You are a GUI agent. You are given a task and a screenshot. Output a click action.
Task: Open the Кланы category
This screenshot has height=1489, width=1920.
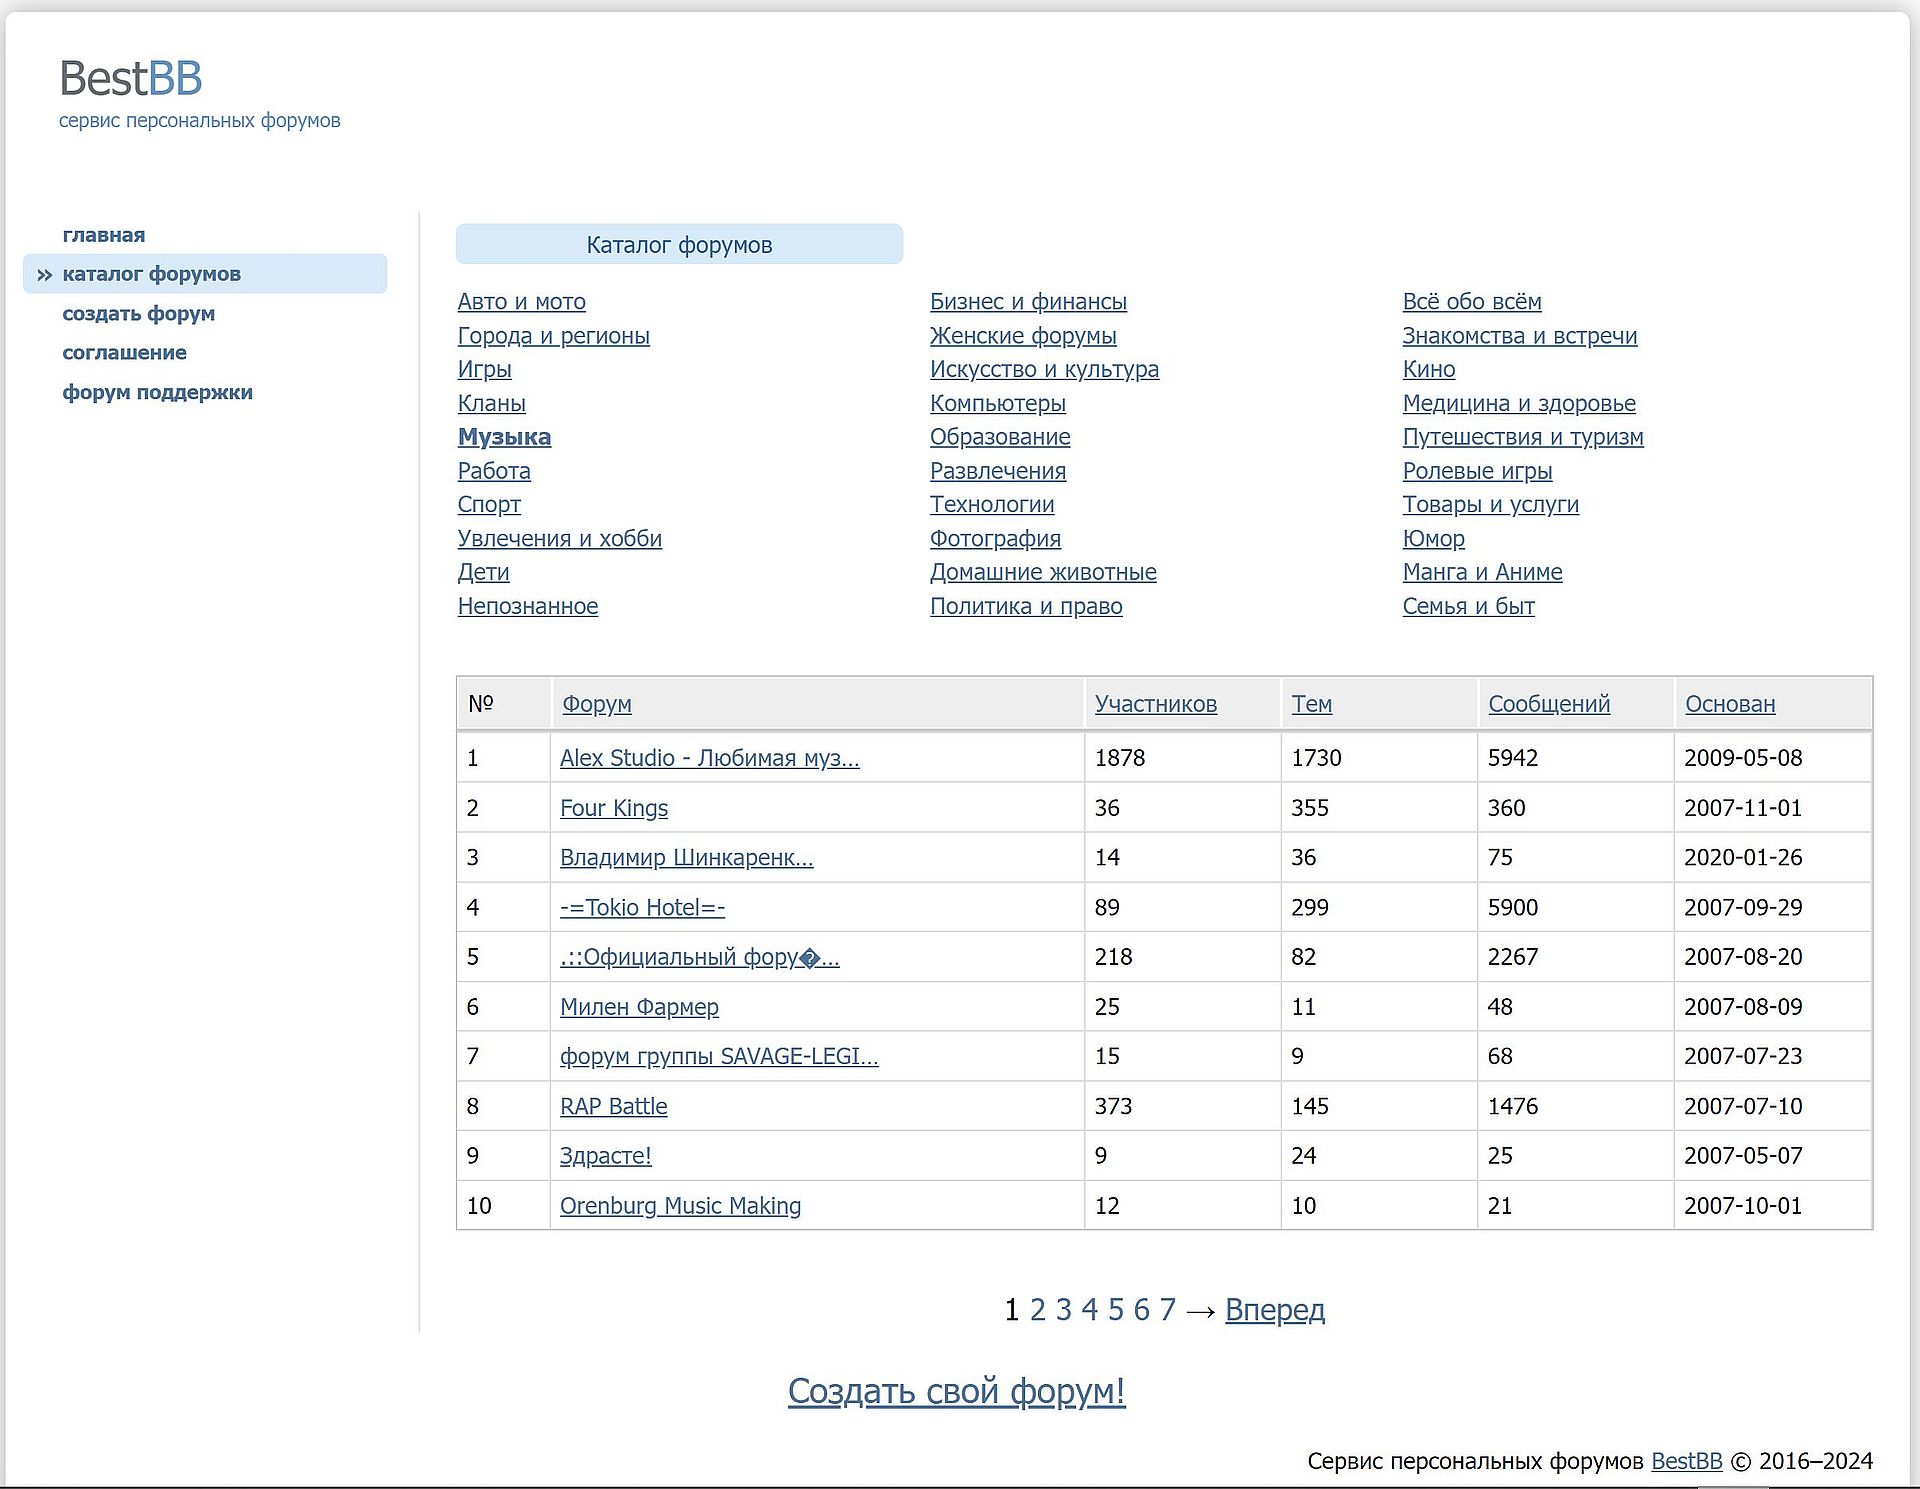click(492, 403)
